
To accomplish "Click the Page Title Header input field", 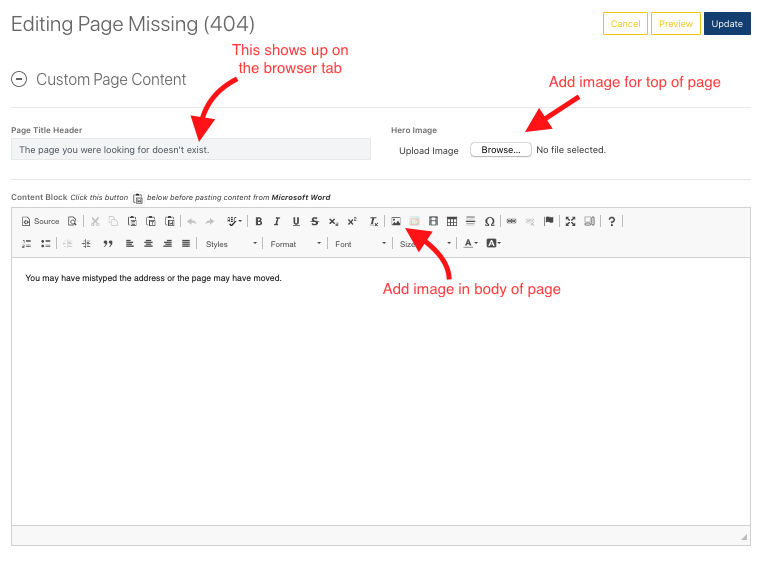I will click(x=191, y=149).
